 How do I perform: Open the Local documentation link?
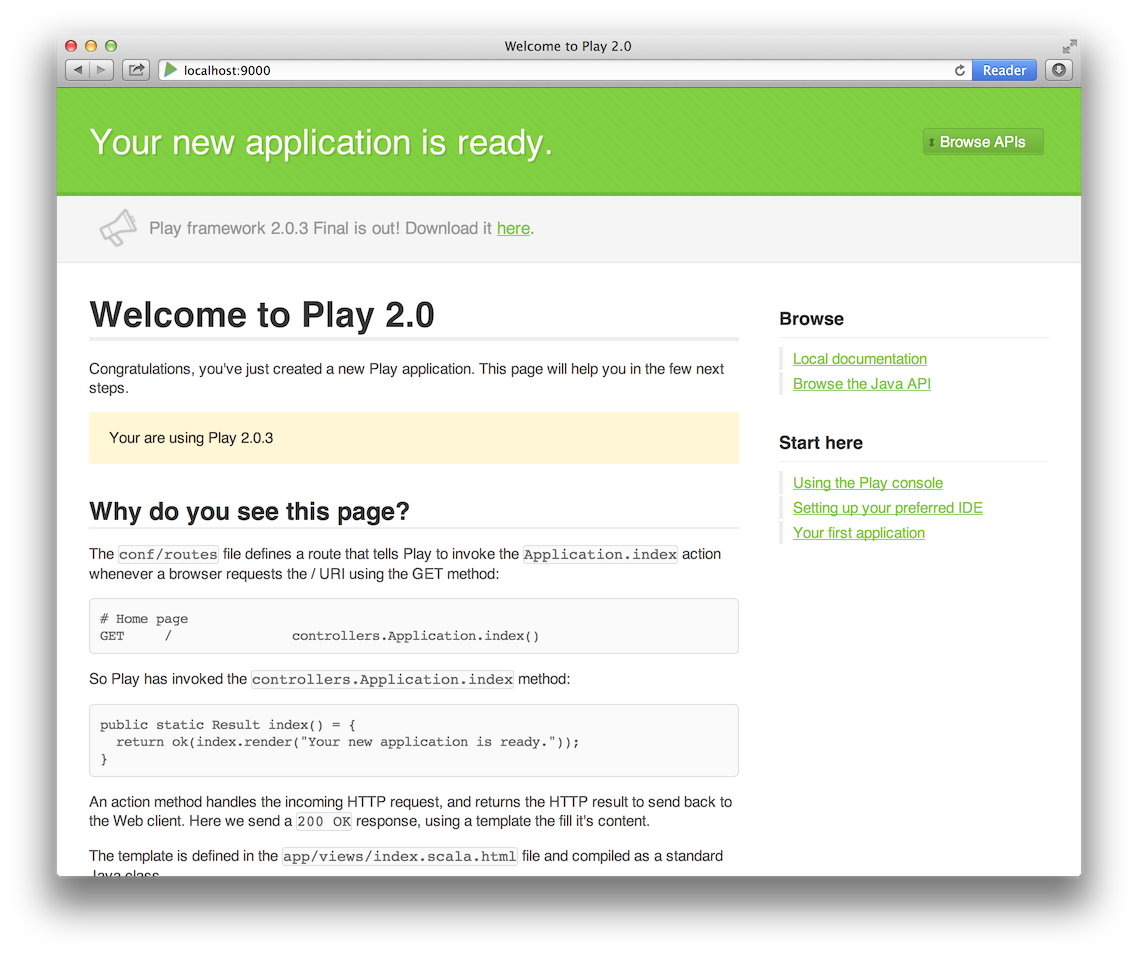[x=859, y=359]
